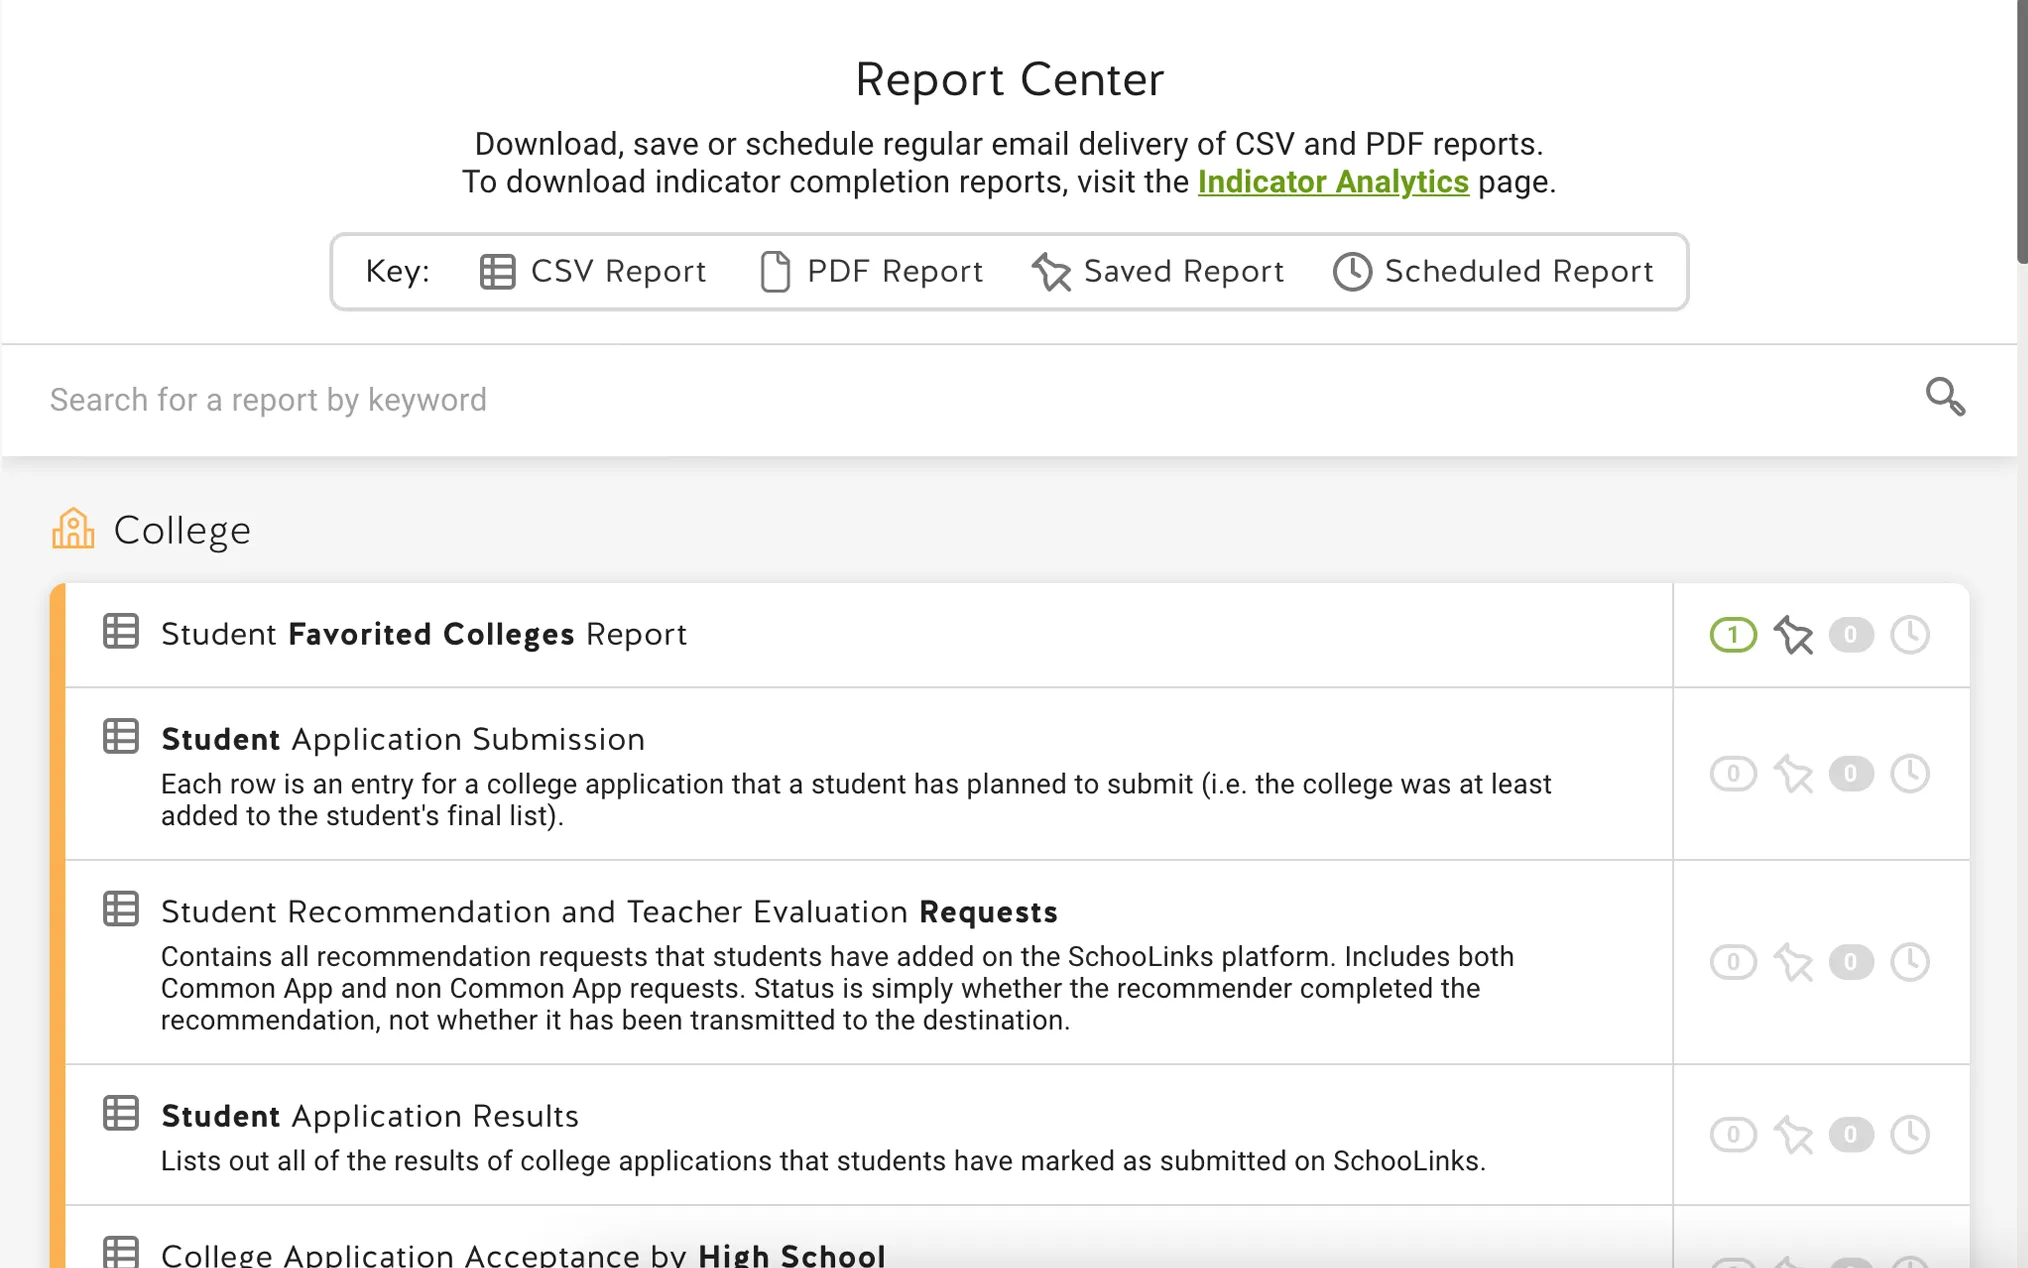Click the 'Lists out all of the results' description
This screenshot has height=1268, width=2028.
click(x=823, y=1161)
